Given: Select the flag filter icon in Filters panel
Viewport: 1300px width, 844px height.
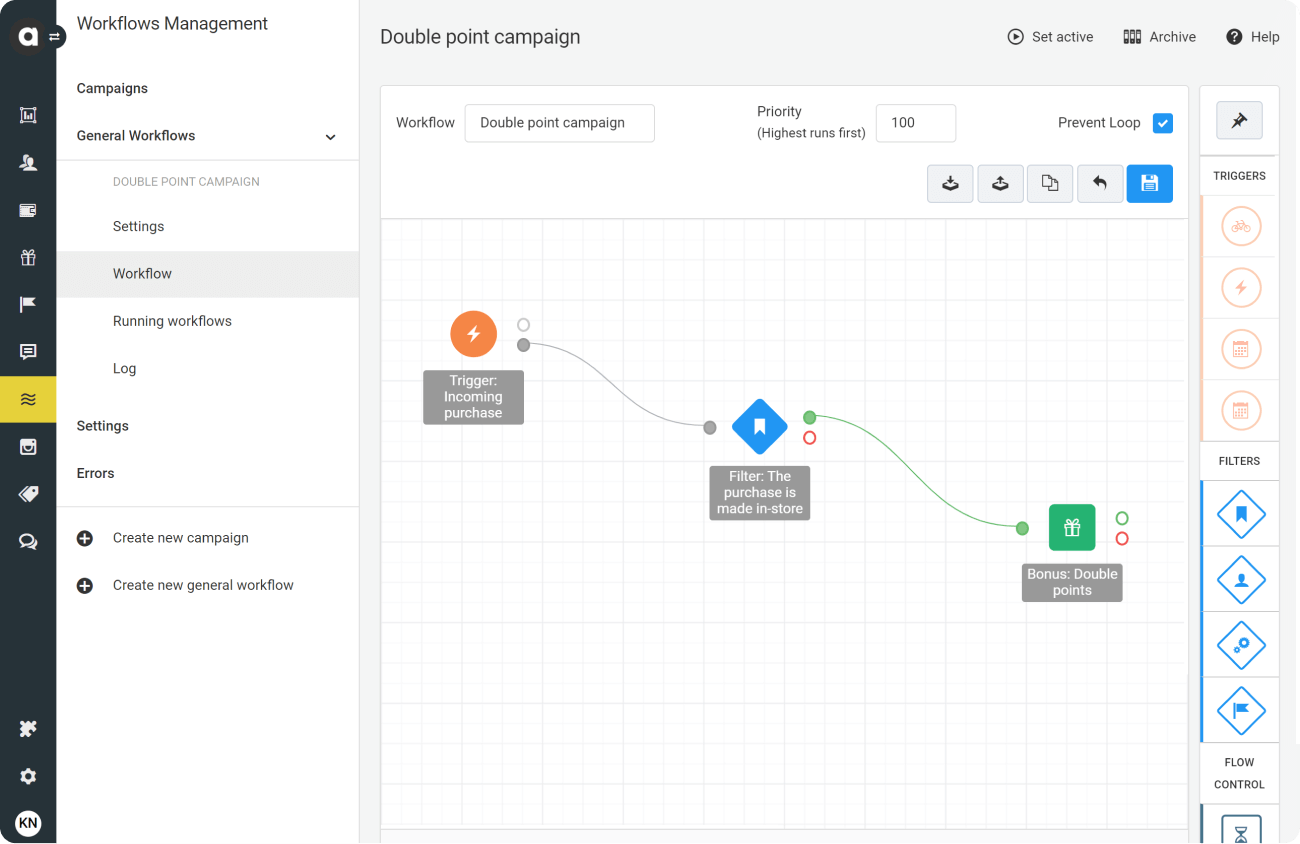Looking at the screenshot, I should pos(1240,710).
